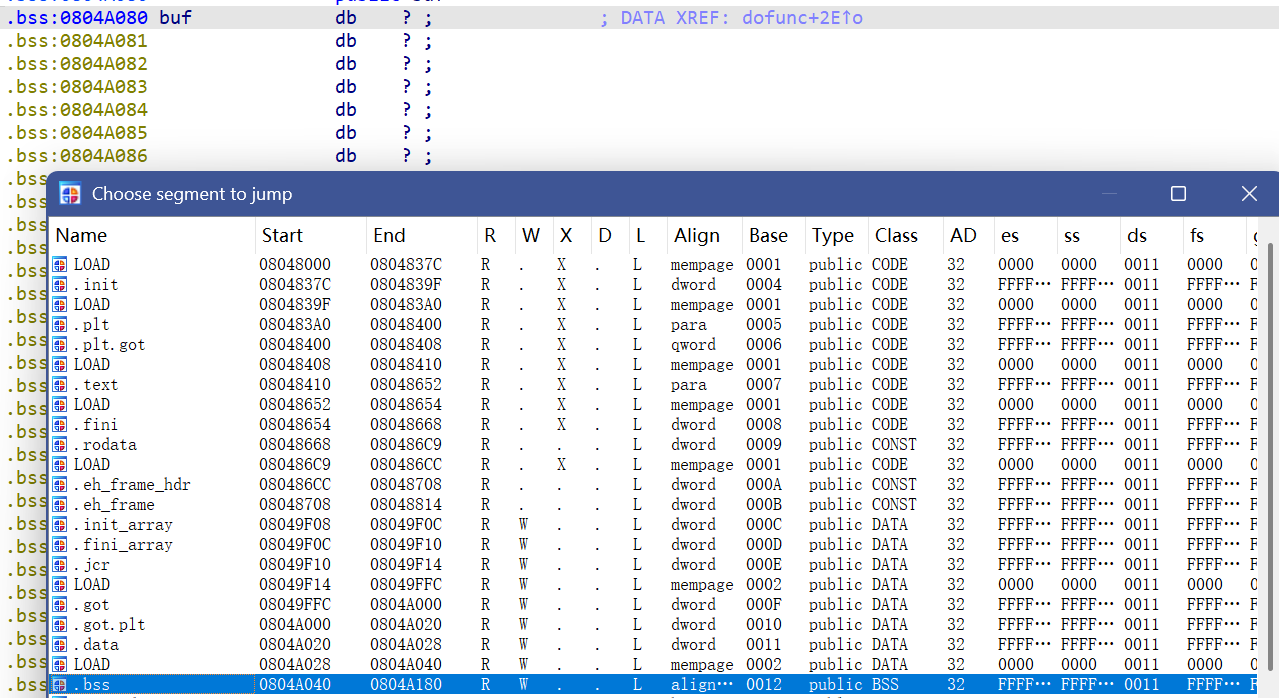
Task: Click the .got.plt segment row icon
Action: (60, 625)
